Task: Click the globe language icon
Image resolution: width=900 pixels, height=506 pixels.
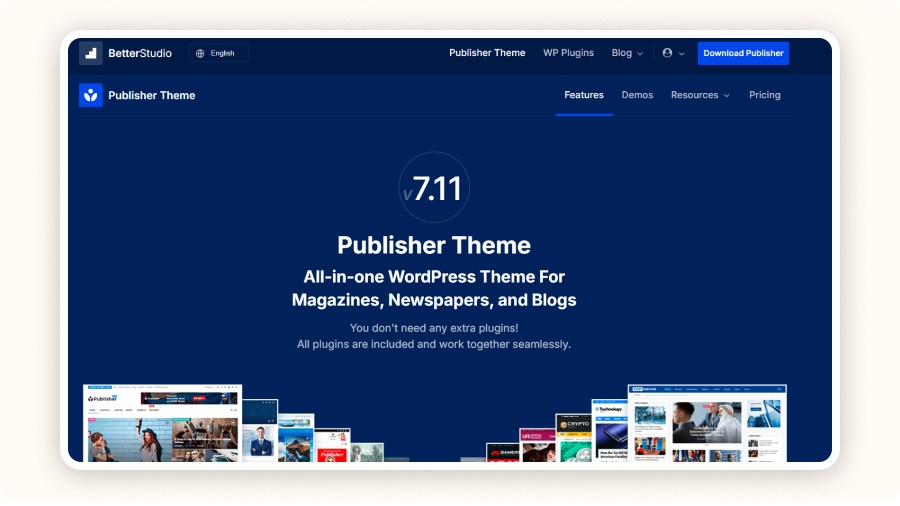Action: coord(200,53)
